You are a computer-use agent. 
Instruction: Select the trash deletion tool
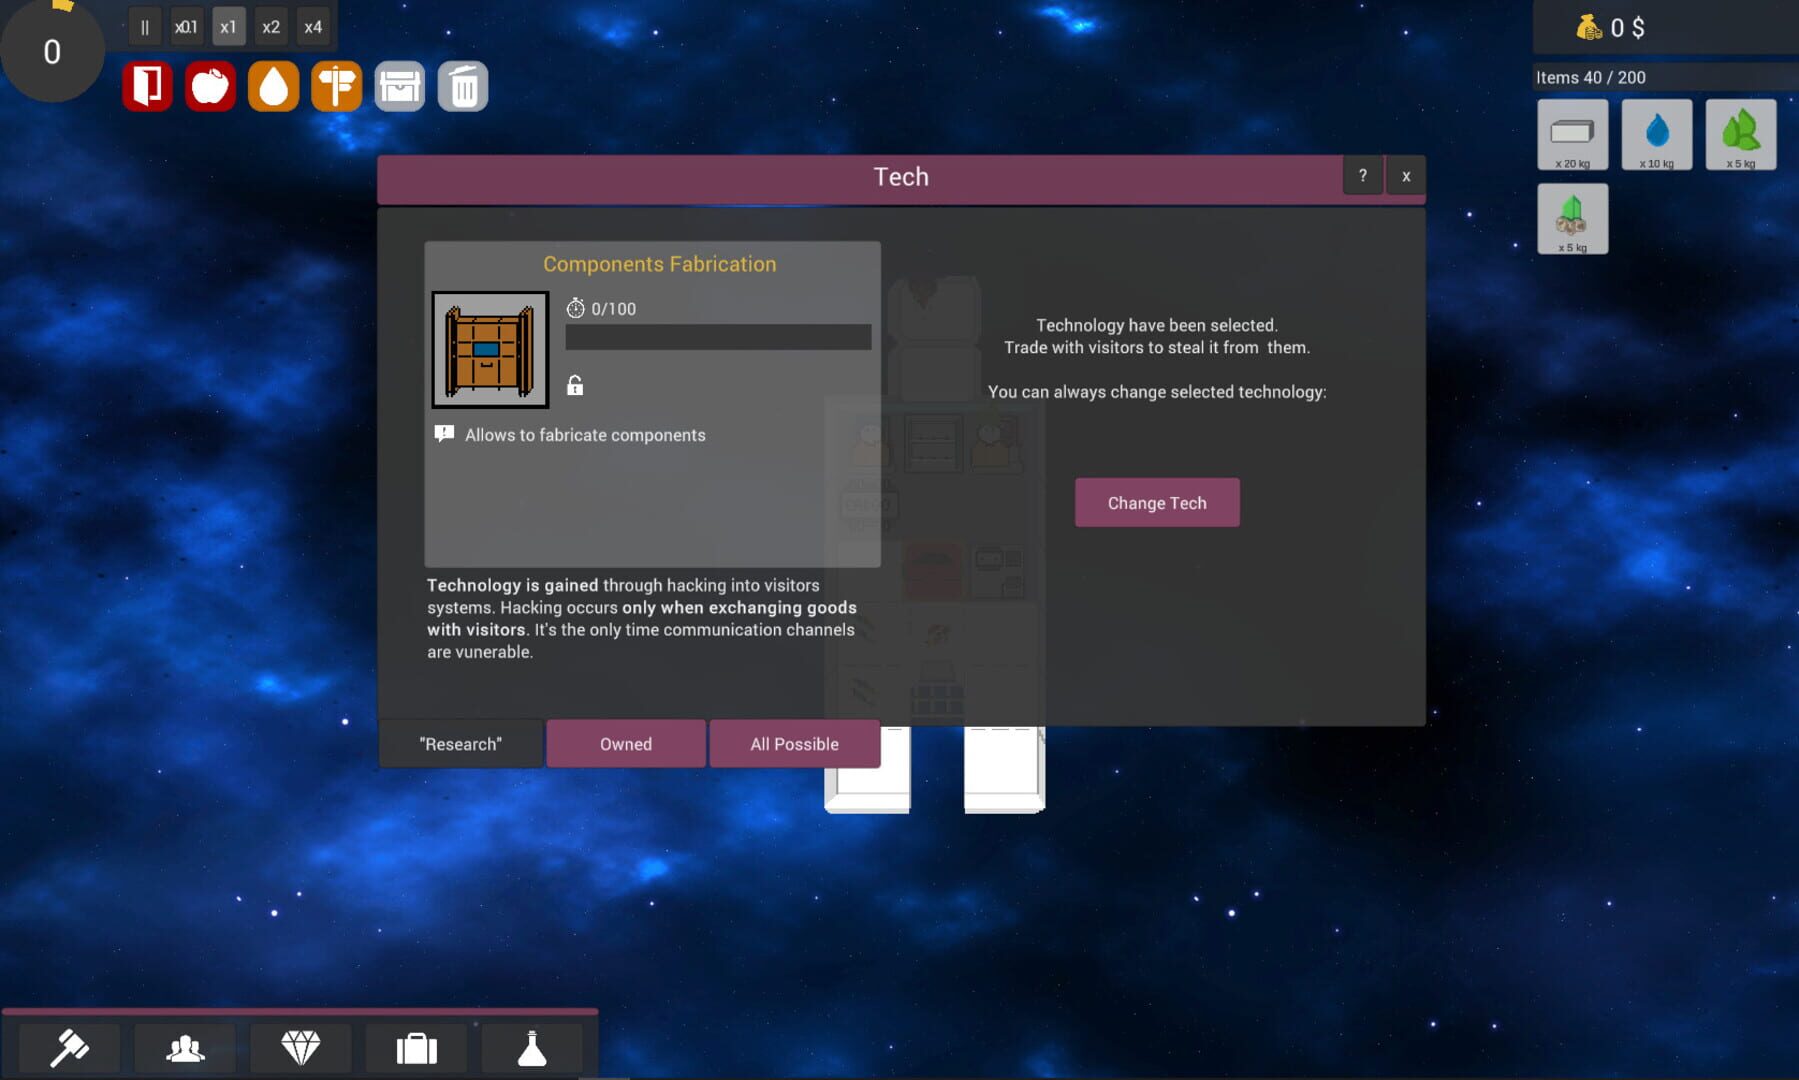click(x=462, y=85)
